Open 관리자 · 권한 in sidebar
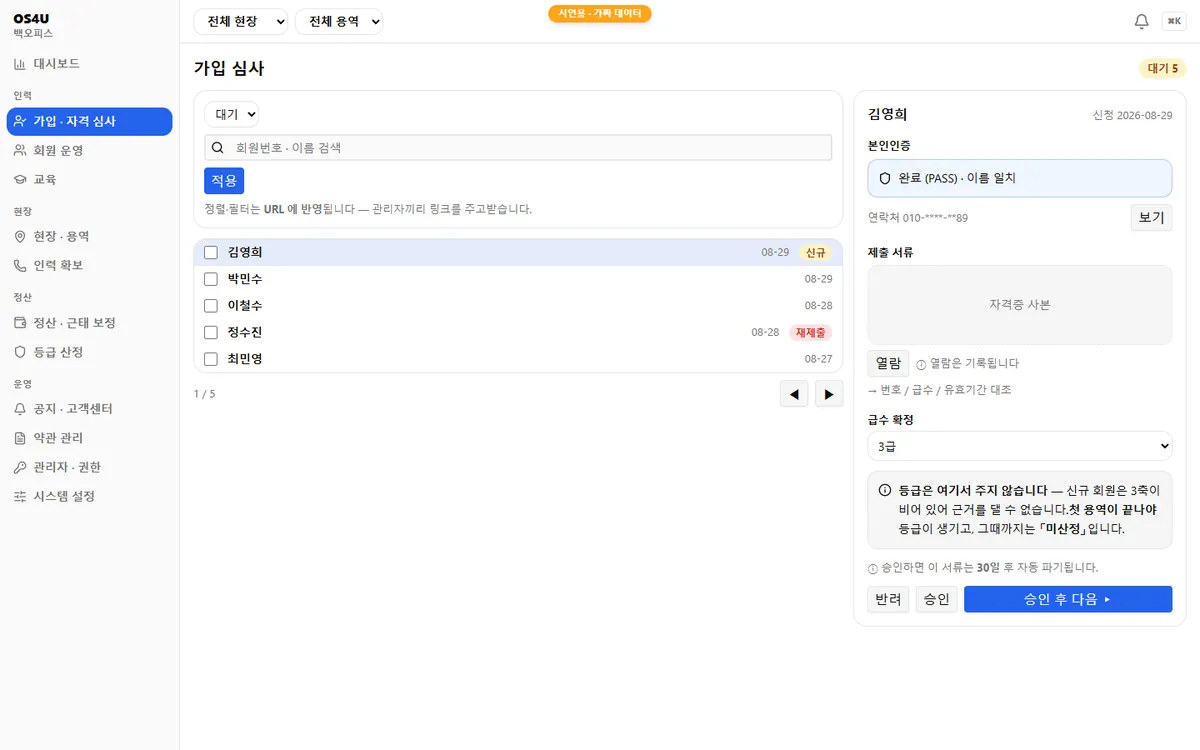The width and height of the screenshot is (1200, 750). pos(89,467)
